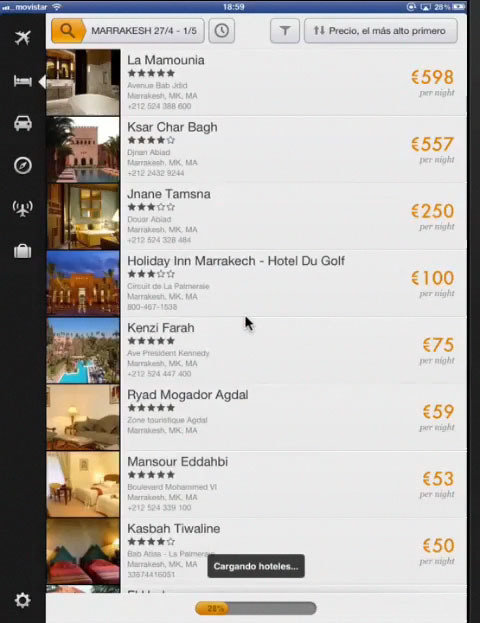Select the hotels bed icon in sidebar
Screen dimensions: 480x623
tap(23, 81)
